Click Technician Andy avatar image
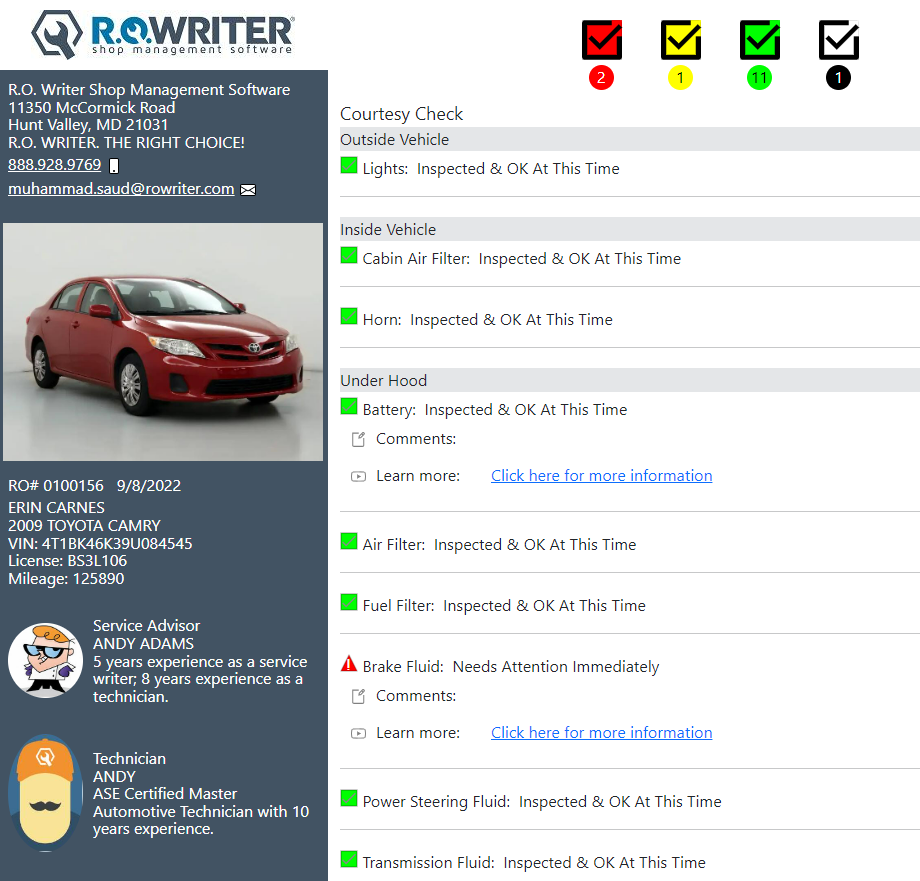 click(45, 793)
